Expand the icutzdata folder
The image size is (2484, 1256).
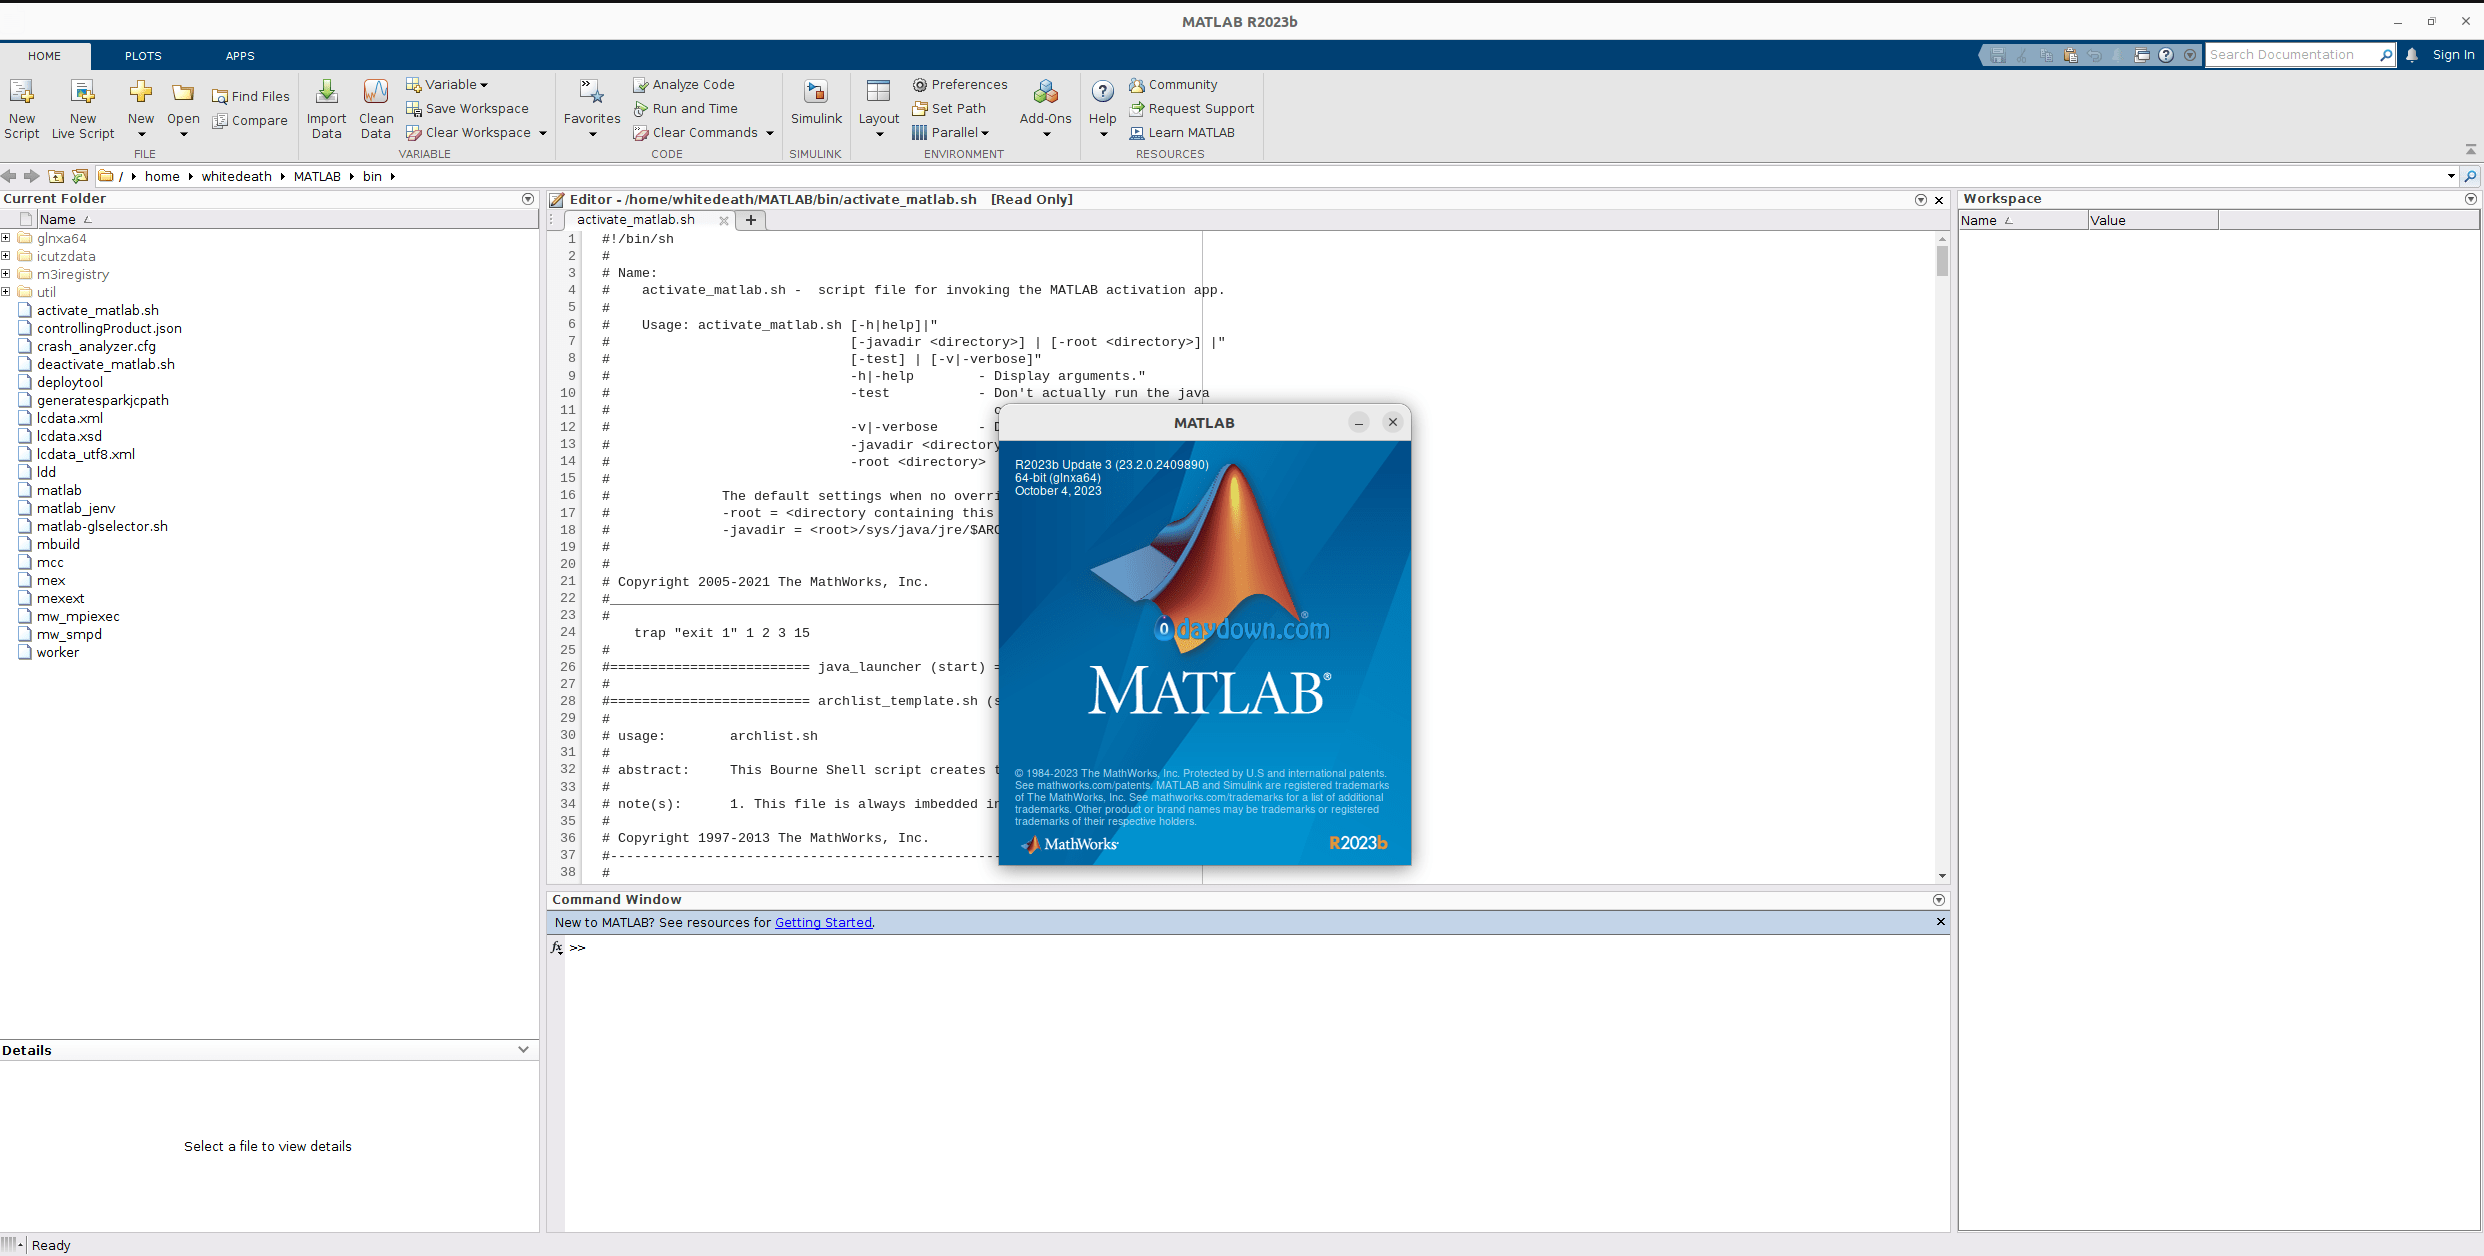pyautogui.click(x=6, y=256)
